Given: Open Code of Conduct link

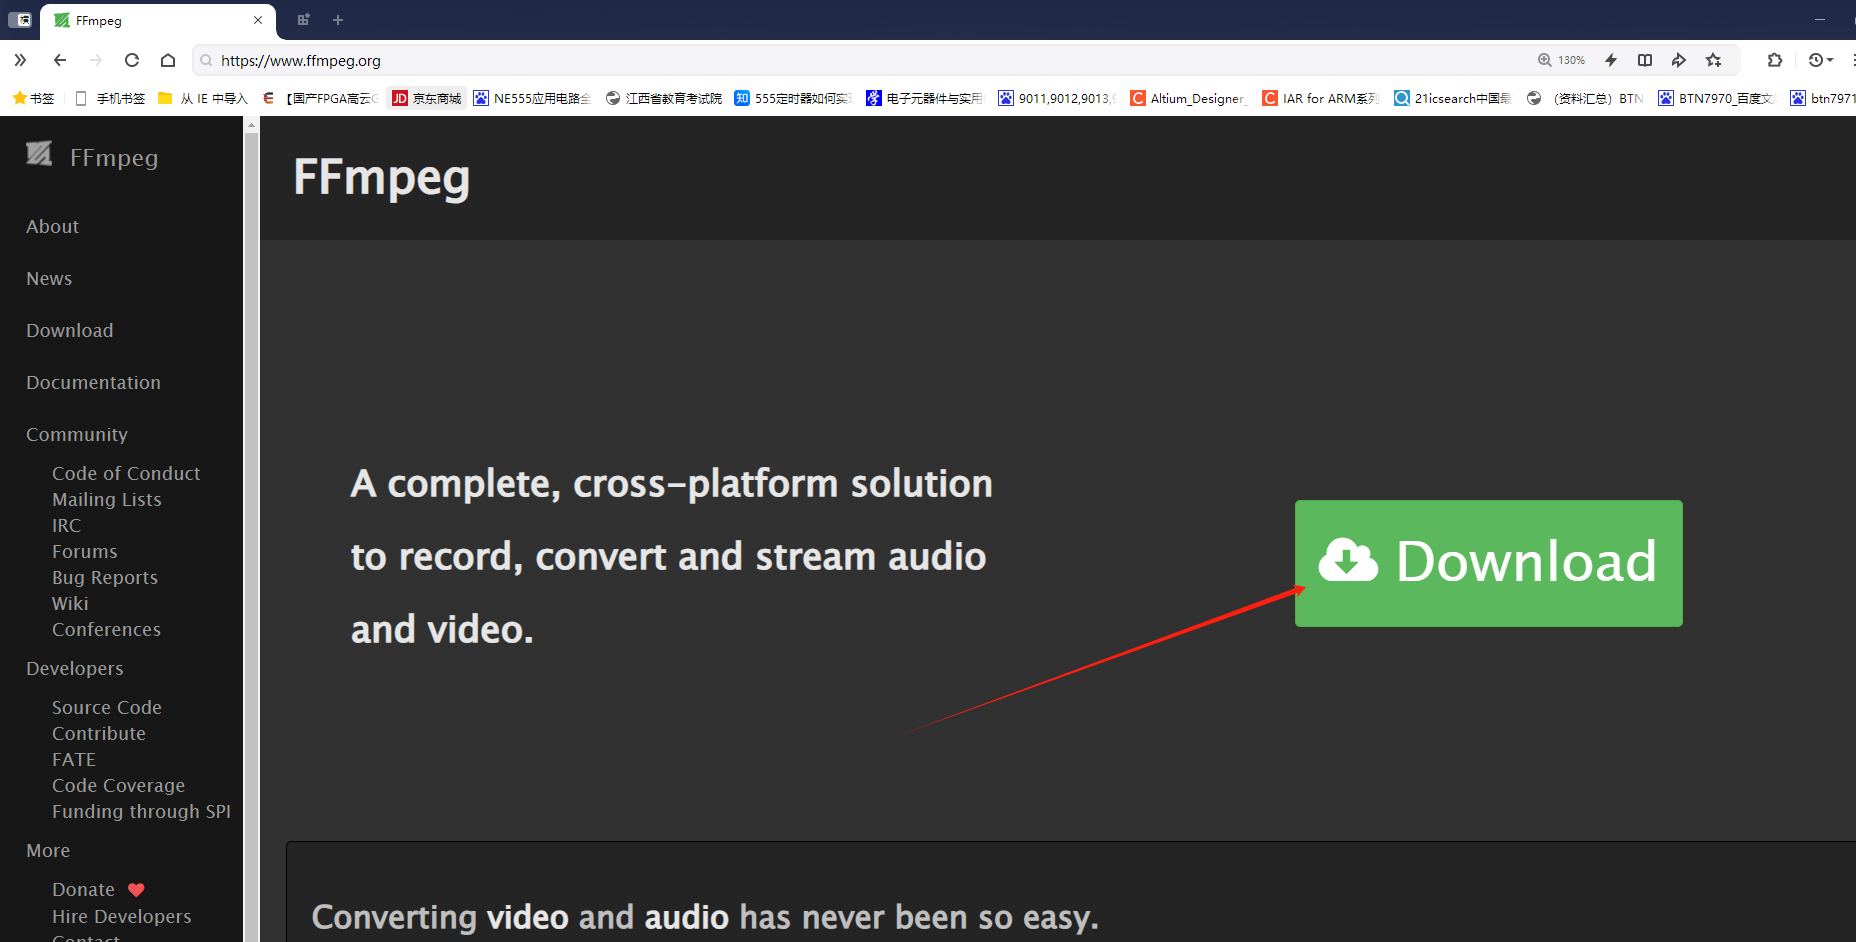Looking at the screenshot, I should point(126,473).
